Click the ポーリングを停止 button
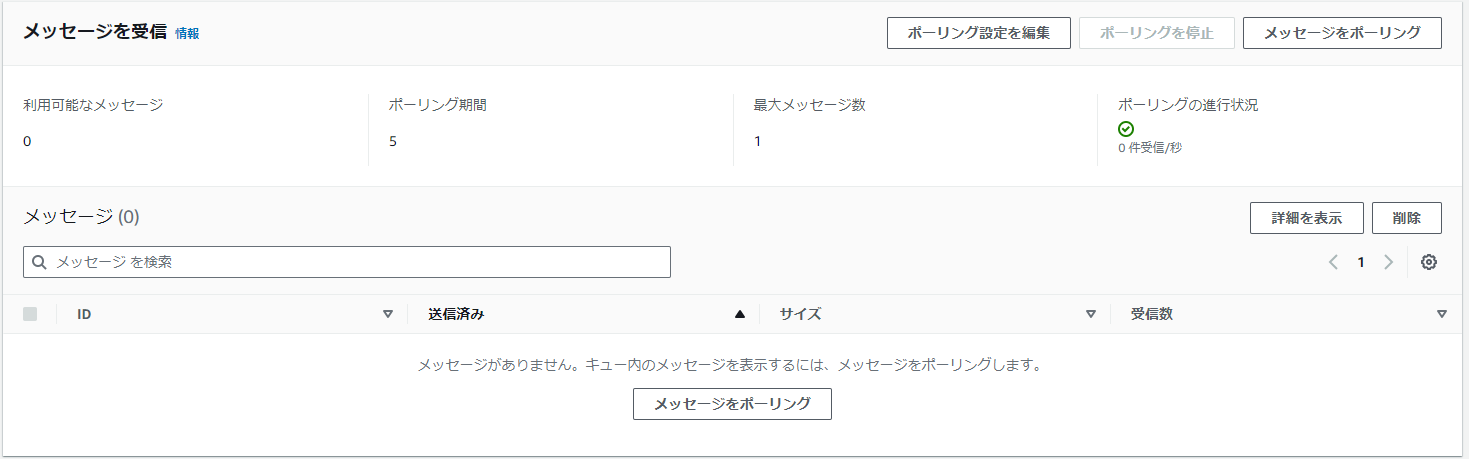Image resolution: width=1469 pixels, height=459 pixels. click(x=1157, y=33)
